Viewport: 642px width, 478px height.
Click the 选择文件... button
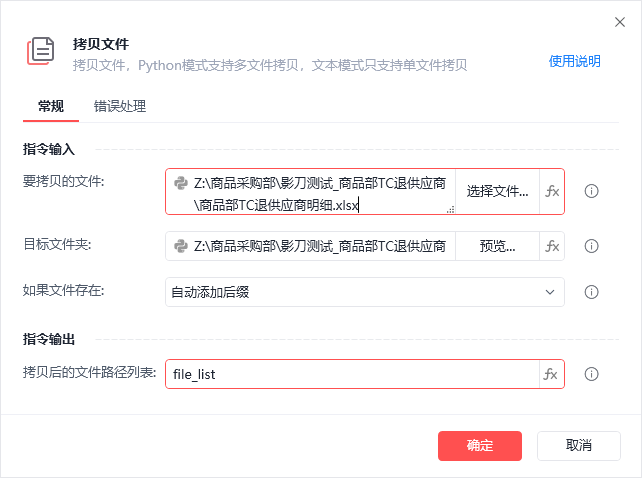click(x=497, y=191)
